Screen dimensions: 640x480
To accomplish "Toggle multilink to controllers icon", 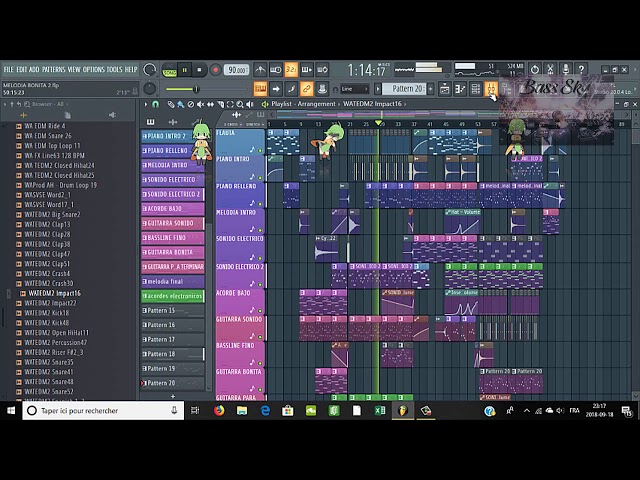I will pos(322,89).
